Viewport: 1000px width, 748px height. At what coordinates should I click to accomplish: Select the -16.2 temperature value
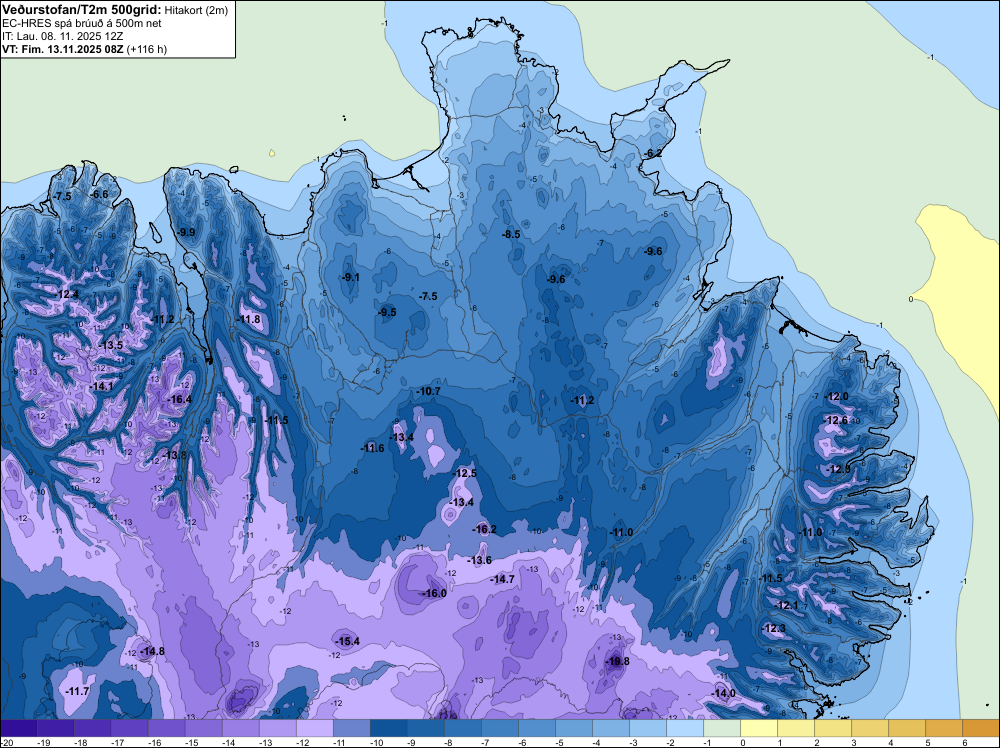[484, 529]
